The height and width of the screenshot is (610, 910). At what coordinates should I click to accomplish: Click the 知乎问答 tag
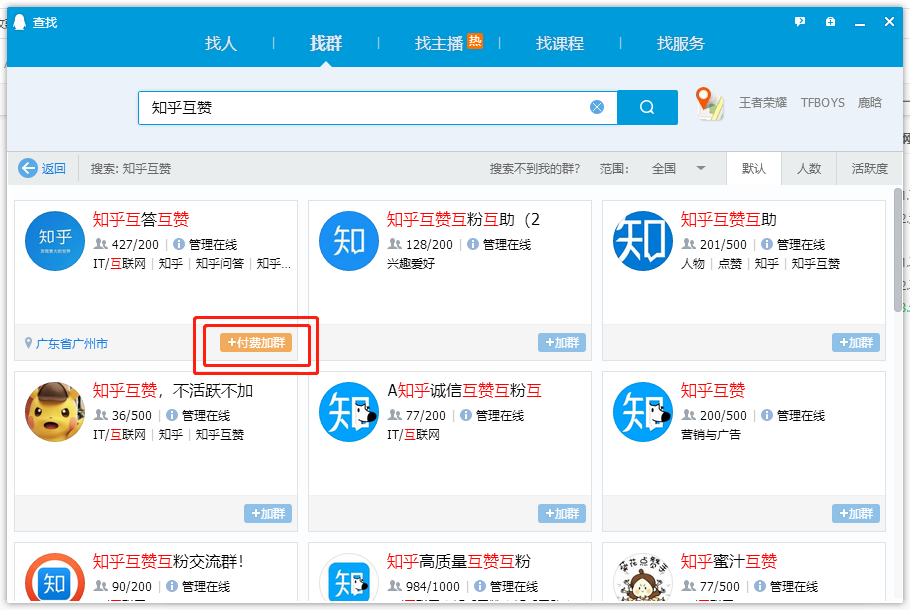[219, 264]
